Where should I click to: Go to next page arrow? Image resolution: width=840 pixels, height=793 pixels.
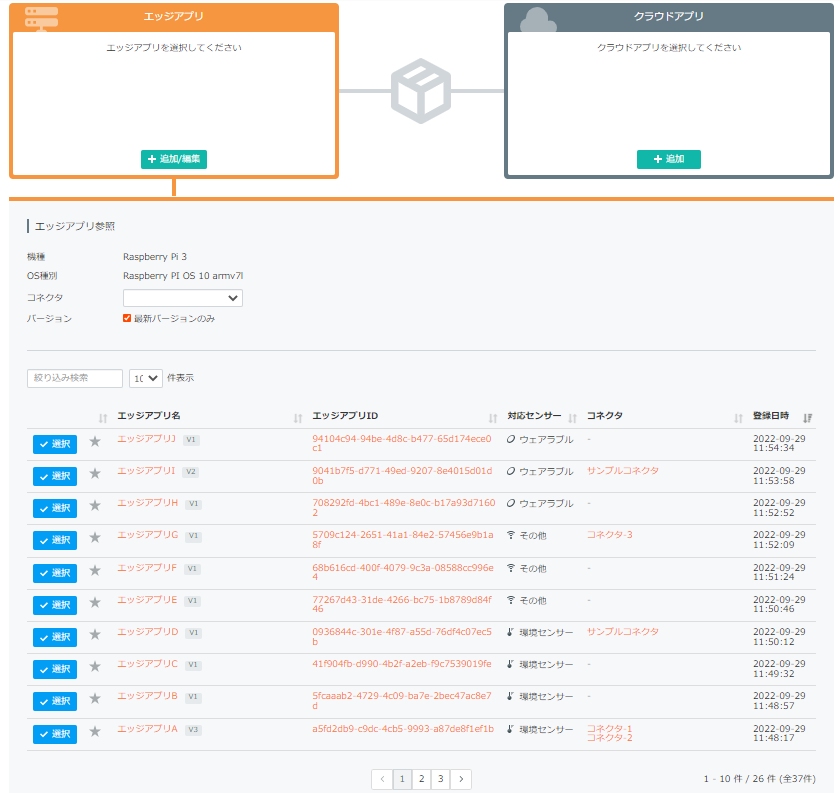[x=461, y=779]
